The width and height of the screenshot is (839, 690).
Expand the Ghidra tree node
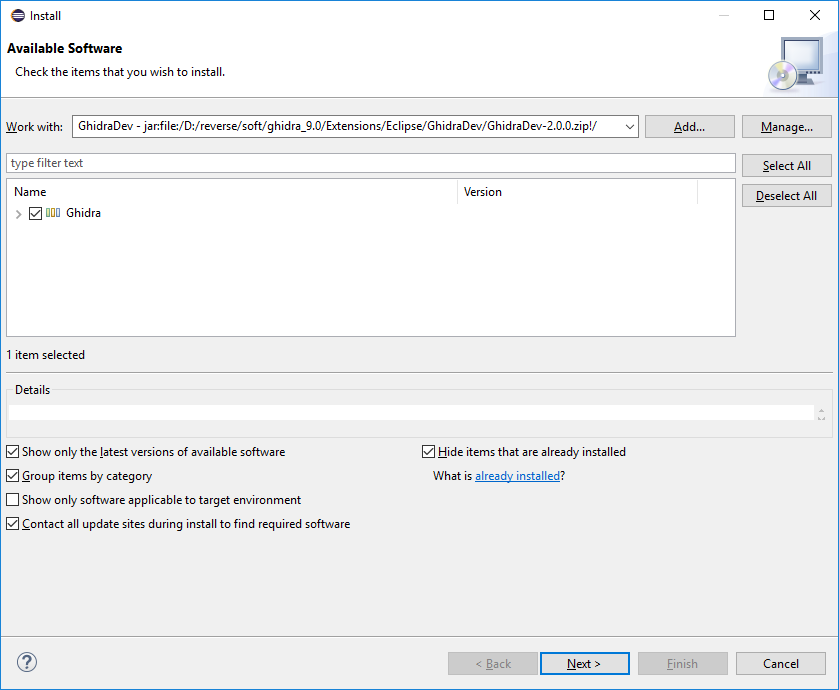click(18, 214)
